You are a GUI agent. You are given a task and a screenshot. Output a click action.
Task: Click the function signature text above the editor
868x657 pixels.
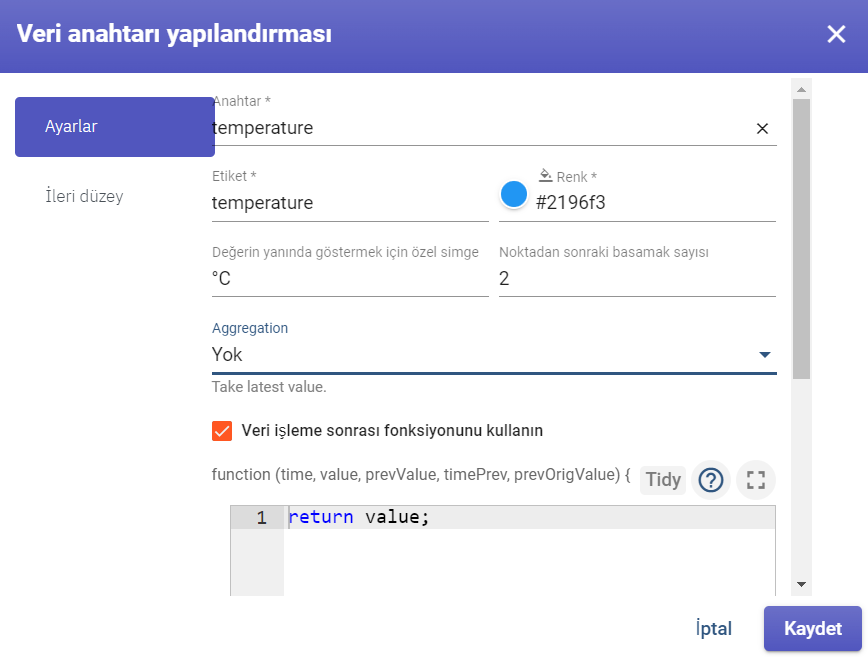(x=421, y=475)
